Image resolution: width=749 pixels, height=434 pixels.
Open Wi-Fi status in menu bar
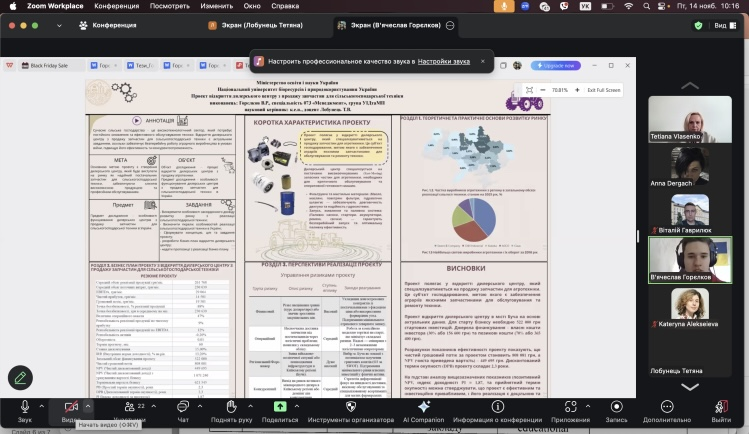pos(629,6)
